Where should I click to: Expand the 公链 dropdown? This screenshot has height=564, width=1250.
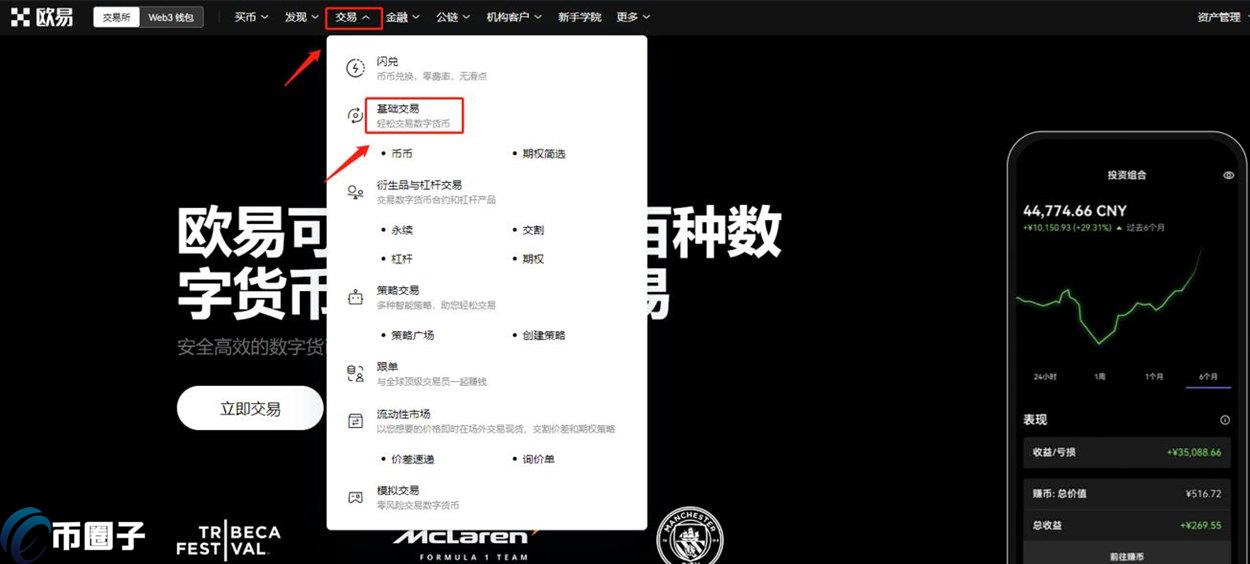[x=453, y=17]
